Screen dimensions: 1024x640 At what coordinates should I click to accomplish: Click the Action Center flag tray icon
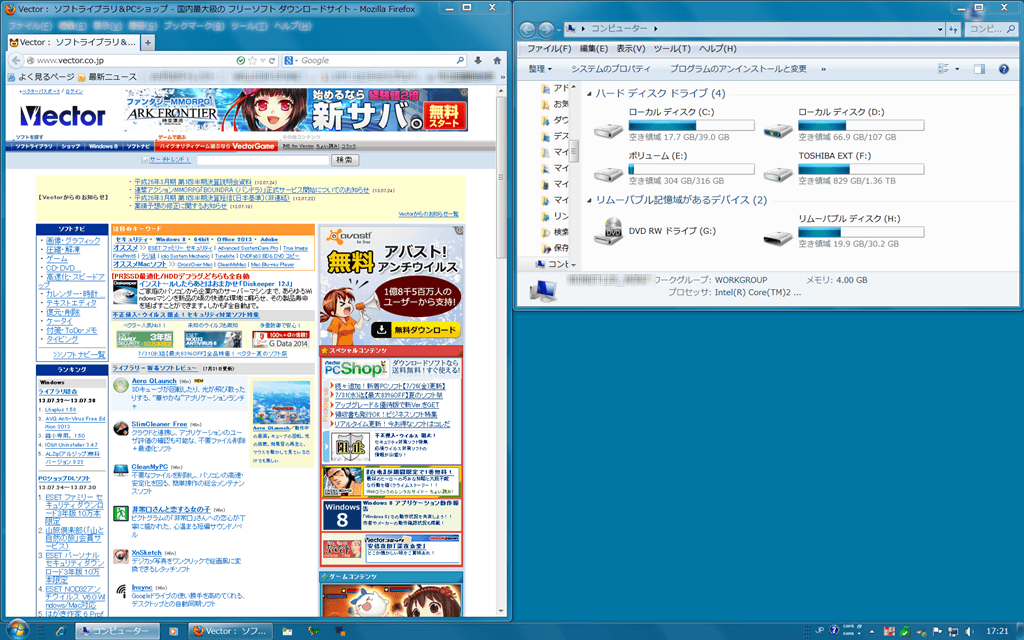pos(937,632)
